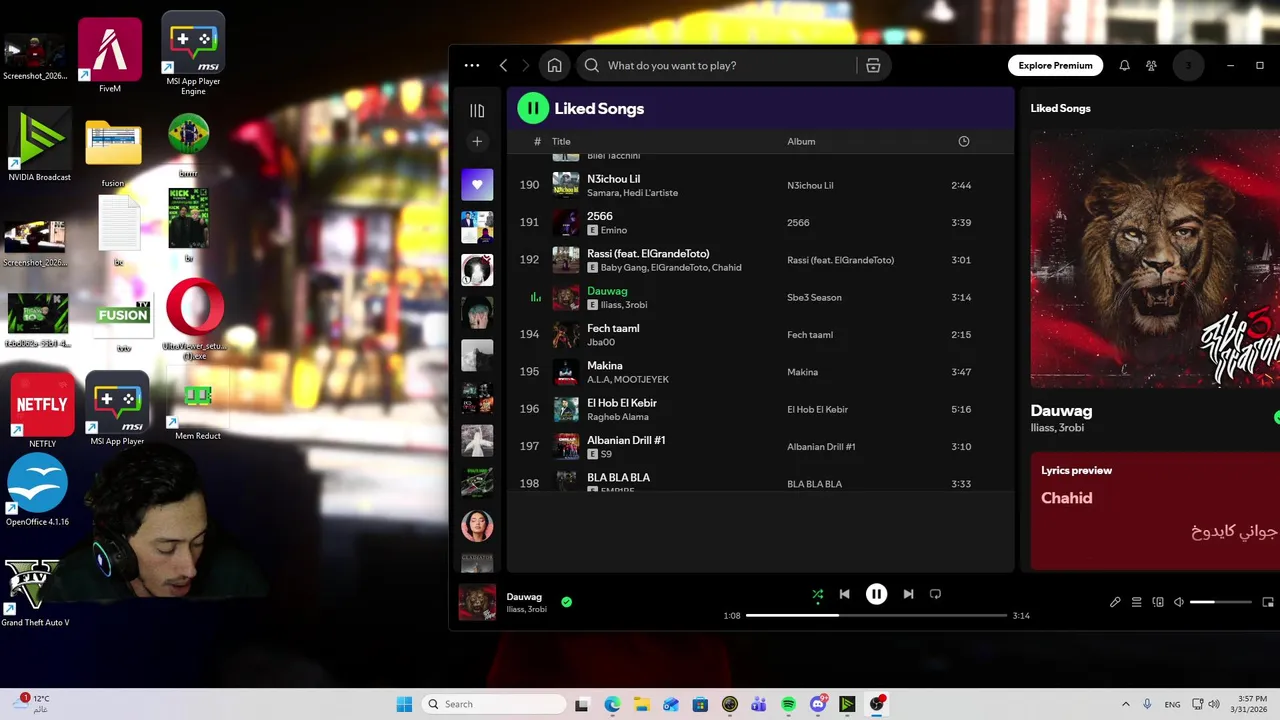The image size is (1280, 720).
Task: Open FiveM desktop shortcut
Action: pos(110,56)
